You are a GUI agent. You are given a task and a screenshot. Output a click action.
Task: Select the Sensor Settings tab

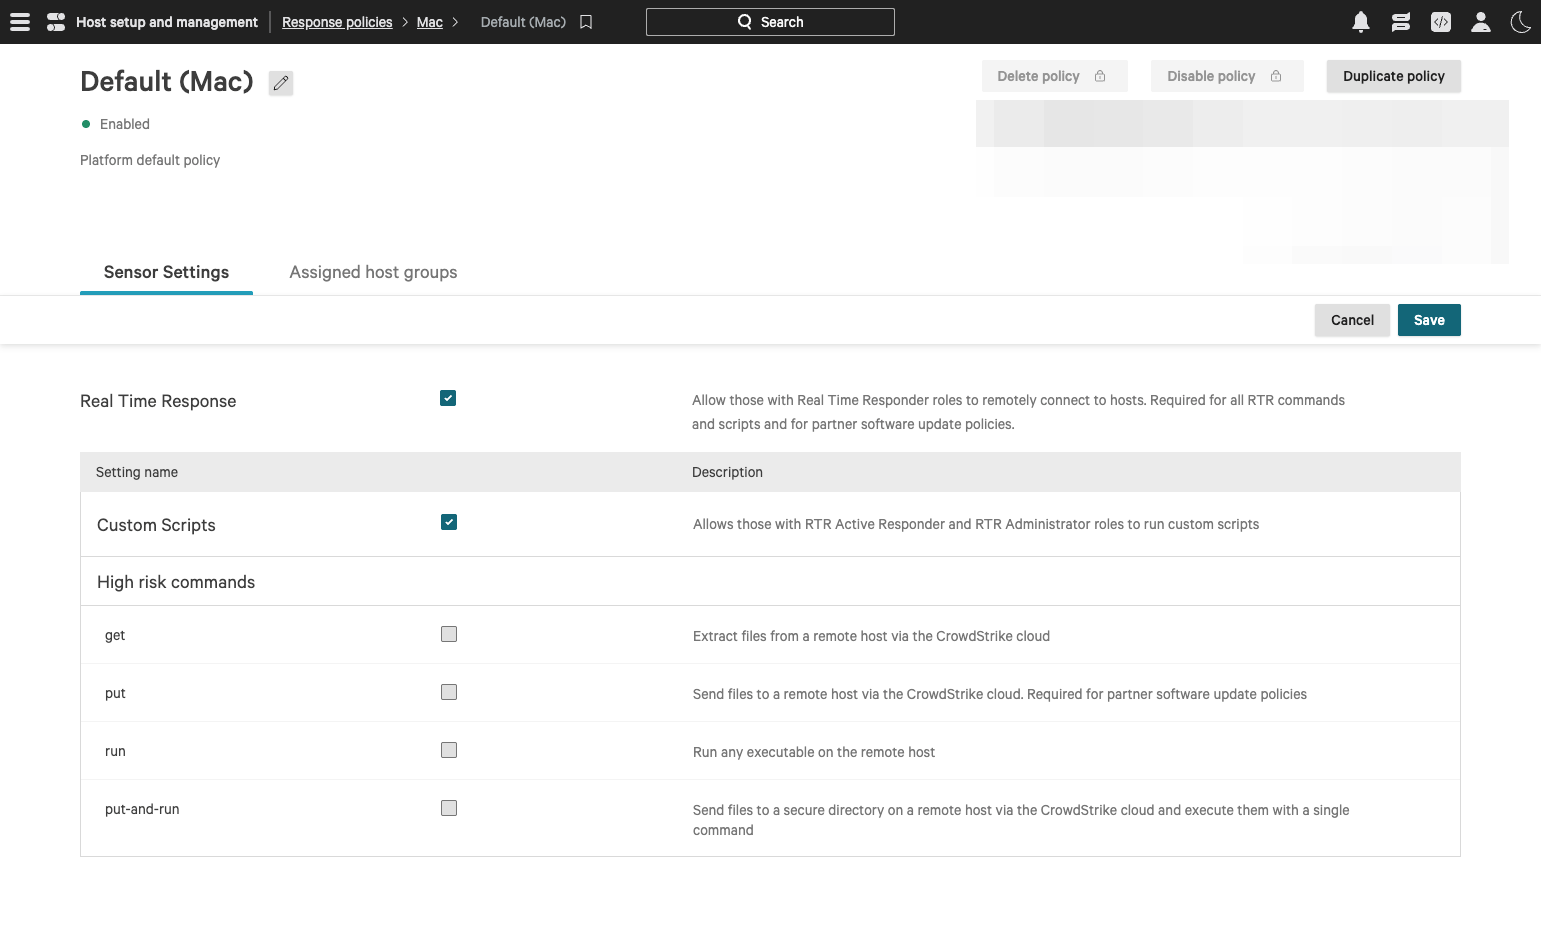(x=166, y=272)
